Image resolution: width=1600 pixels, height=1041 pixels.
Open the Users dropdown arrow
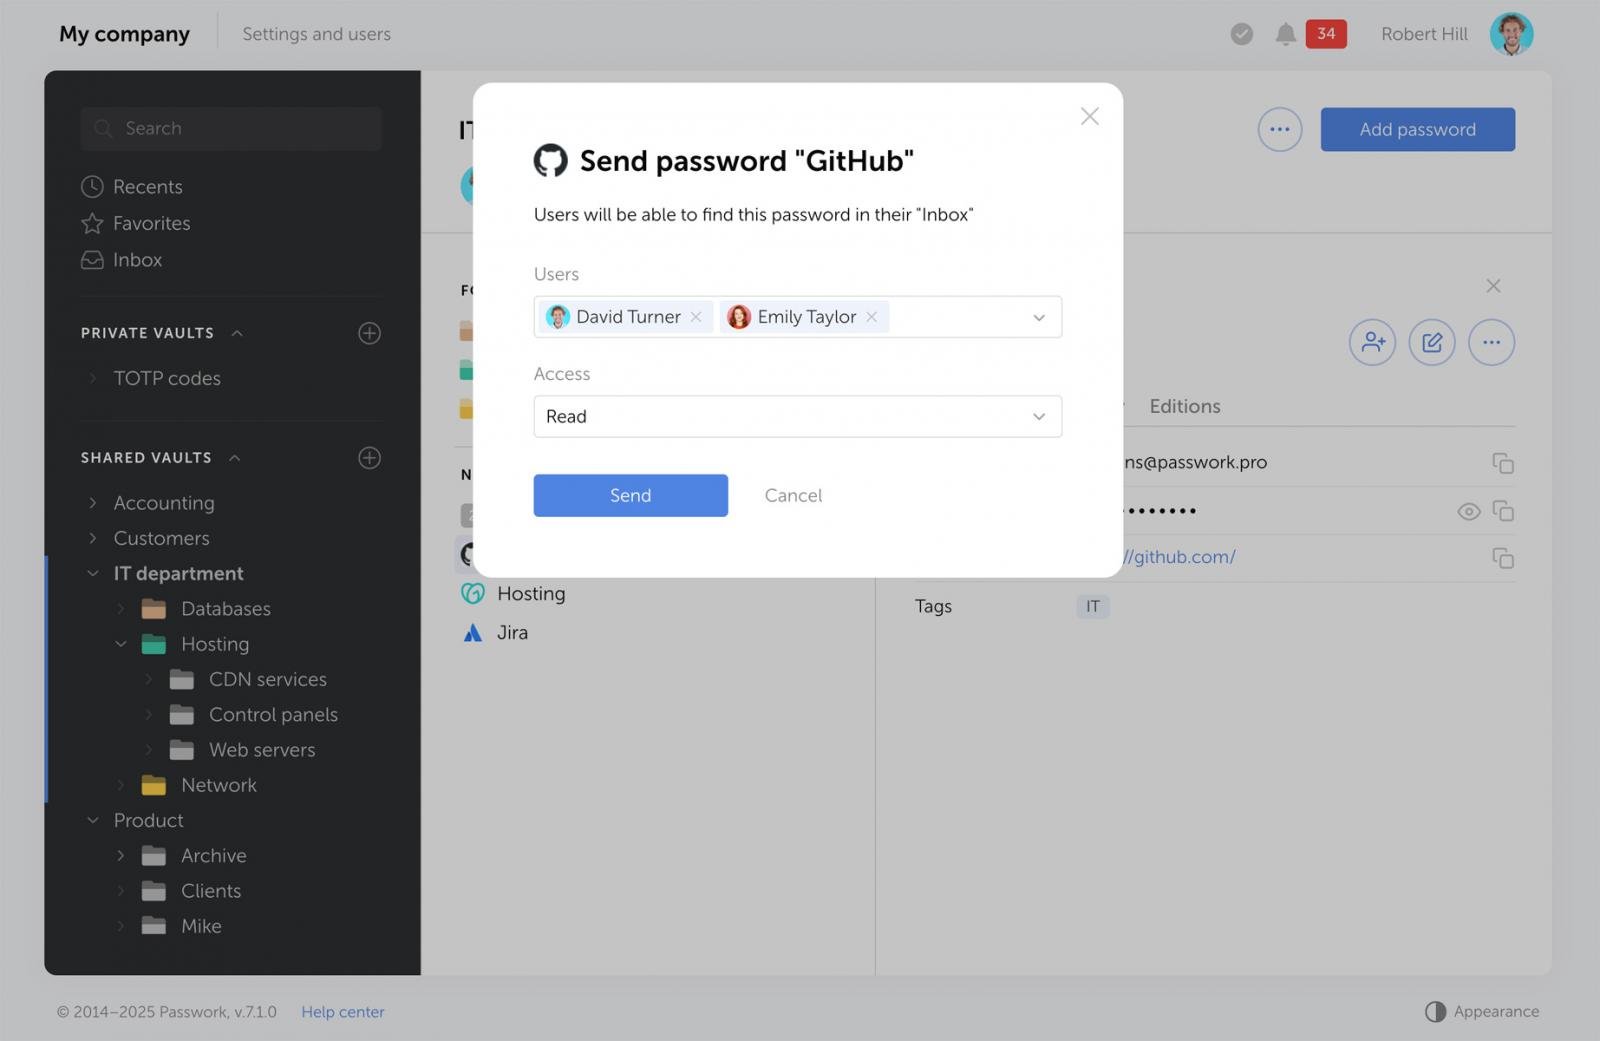pyautogui.click(x=1038, y=317)
